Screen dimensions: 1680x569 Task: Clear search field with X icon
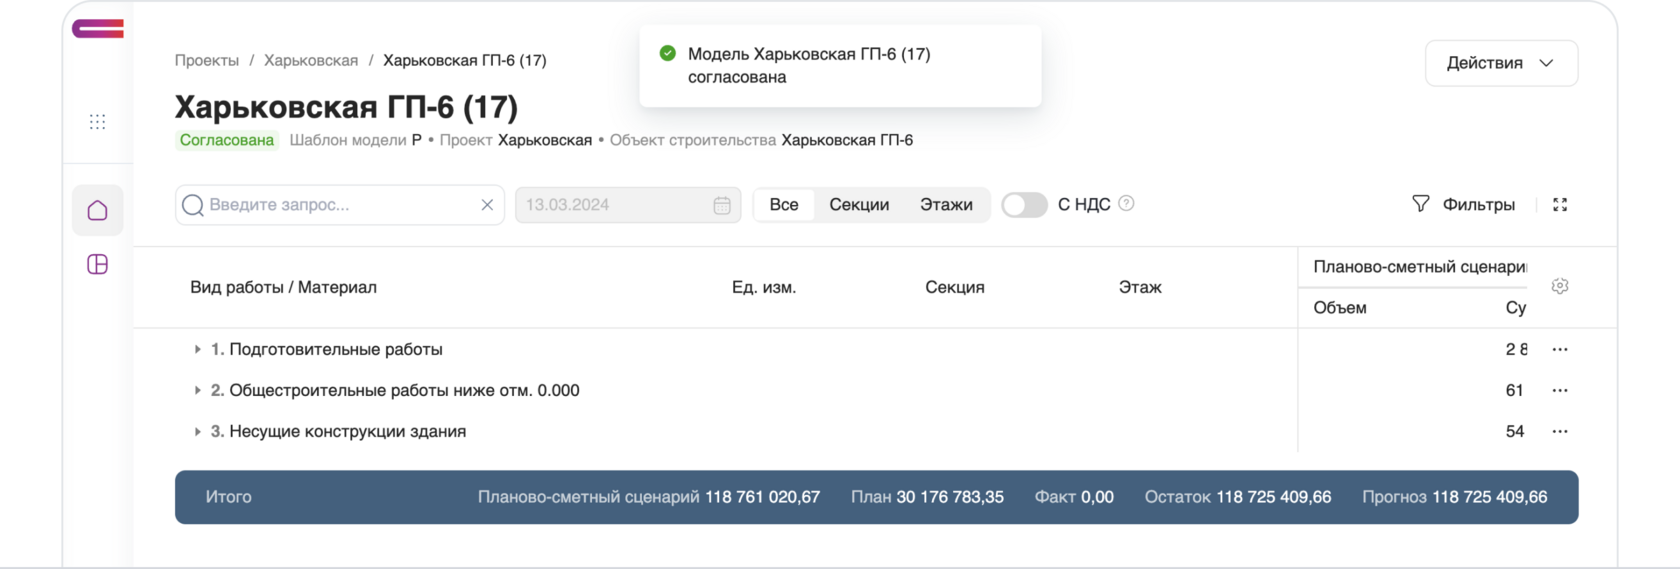[x=487, y=205]
